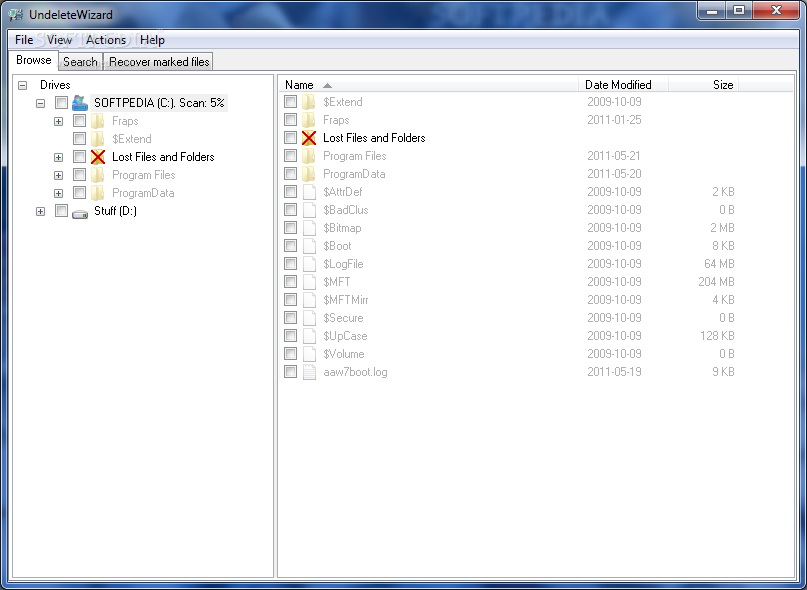Viewport: 807px width, 590px height.
Task: Select the $Extend label in tree
Action: point(132,139)
